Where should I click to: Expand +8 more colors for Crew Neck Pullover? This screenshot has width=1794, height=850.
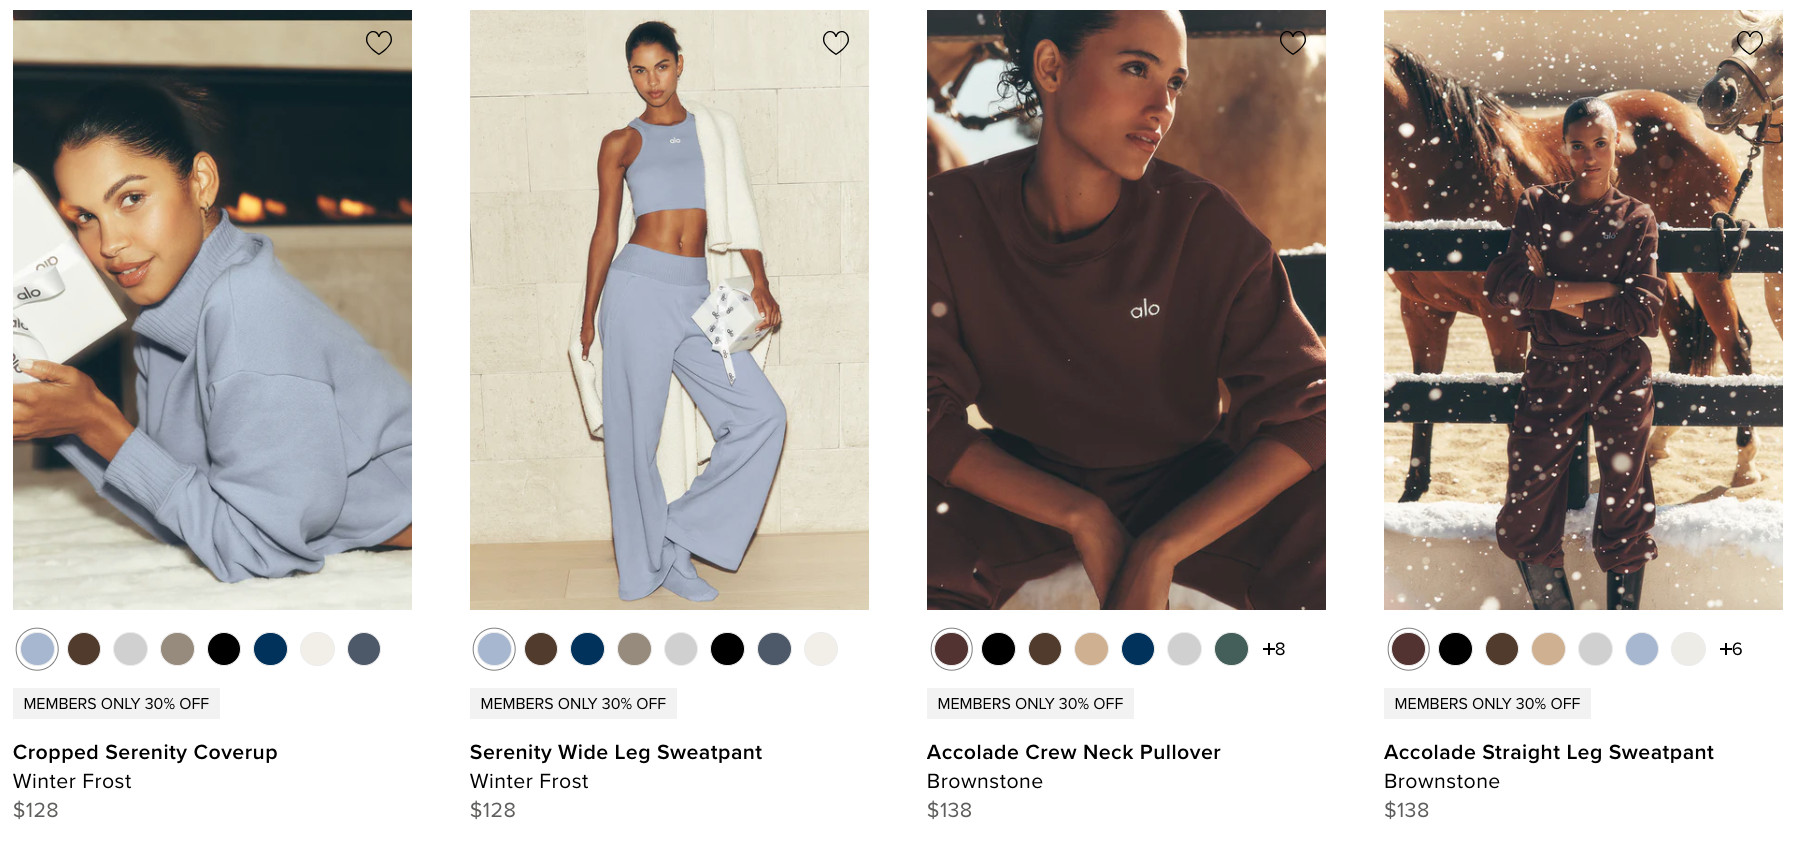(x=1274, y=649)
